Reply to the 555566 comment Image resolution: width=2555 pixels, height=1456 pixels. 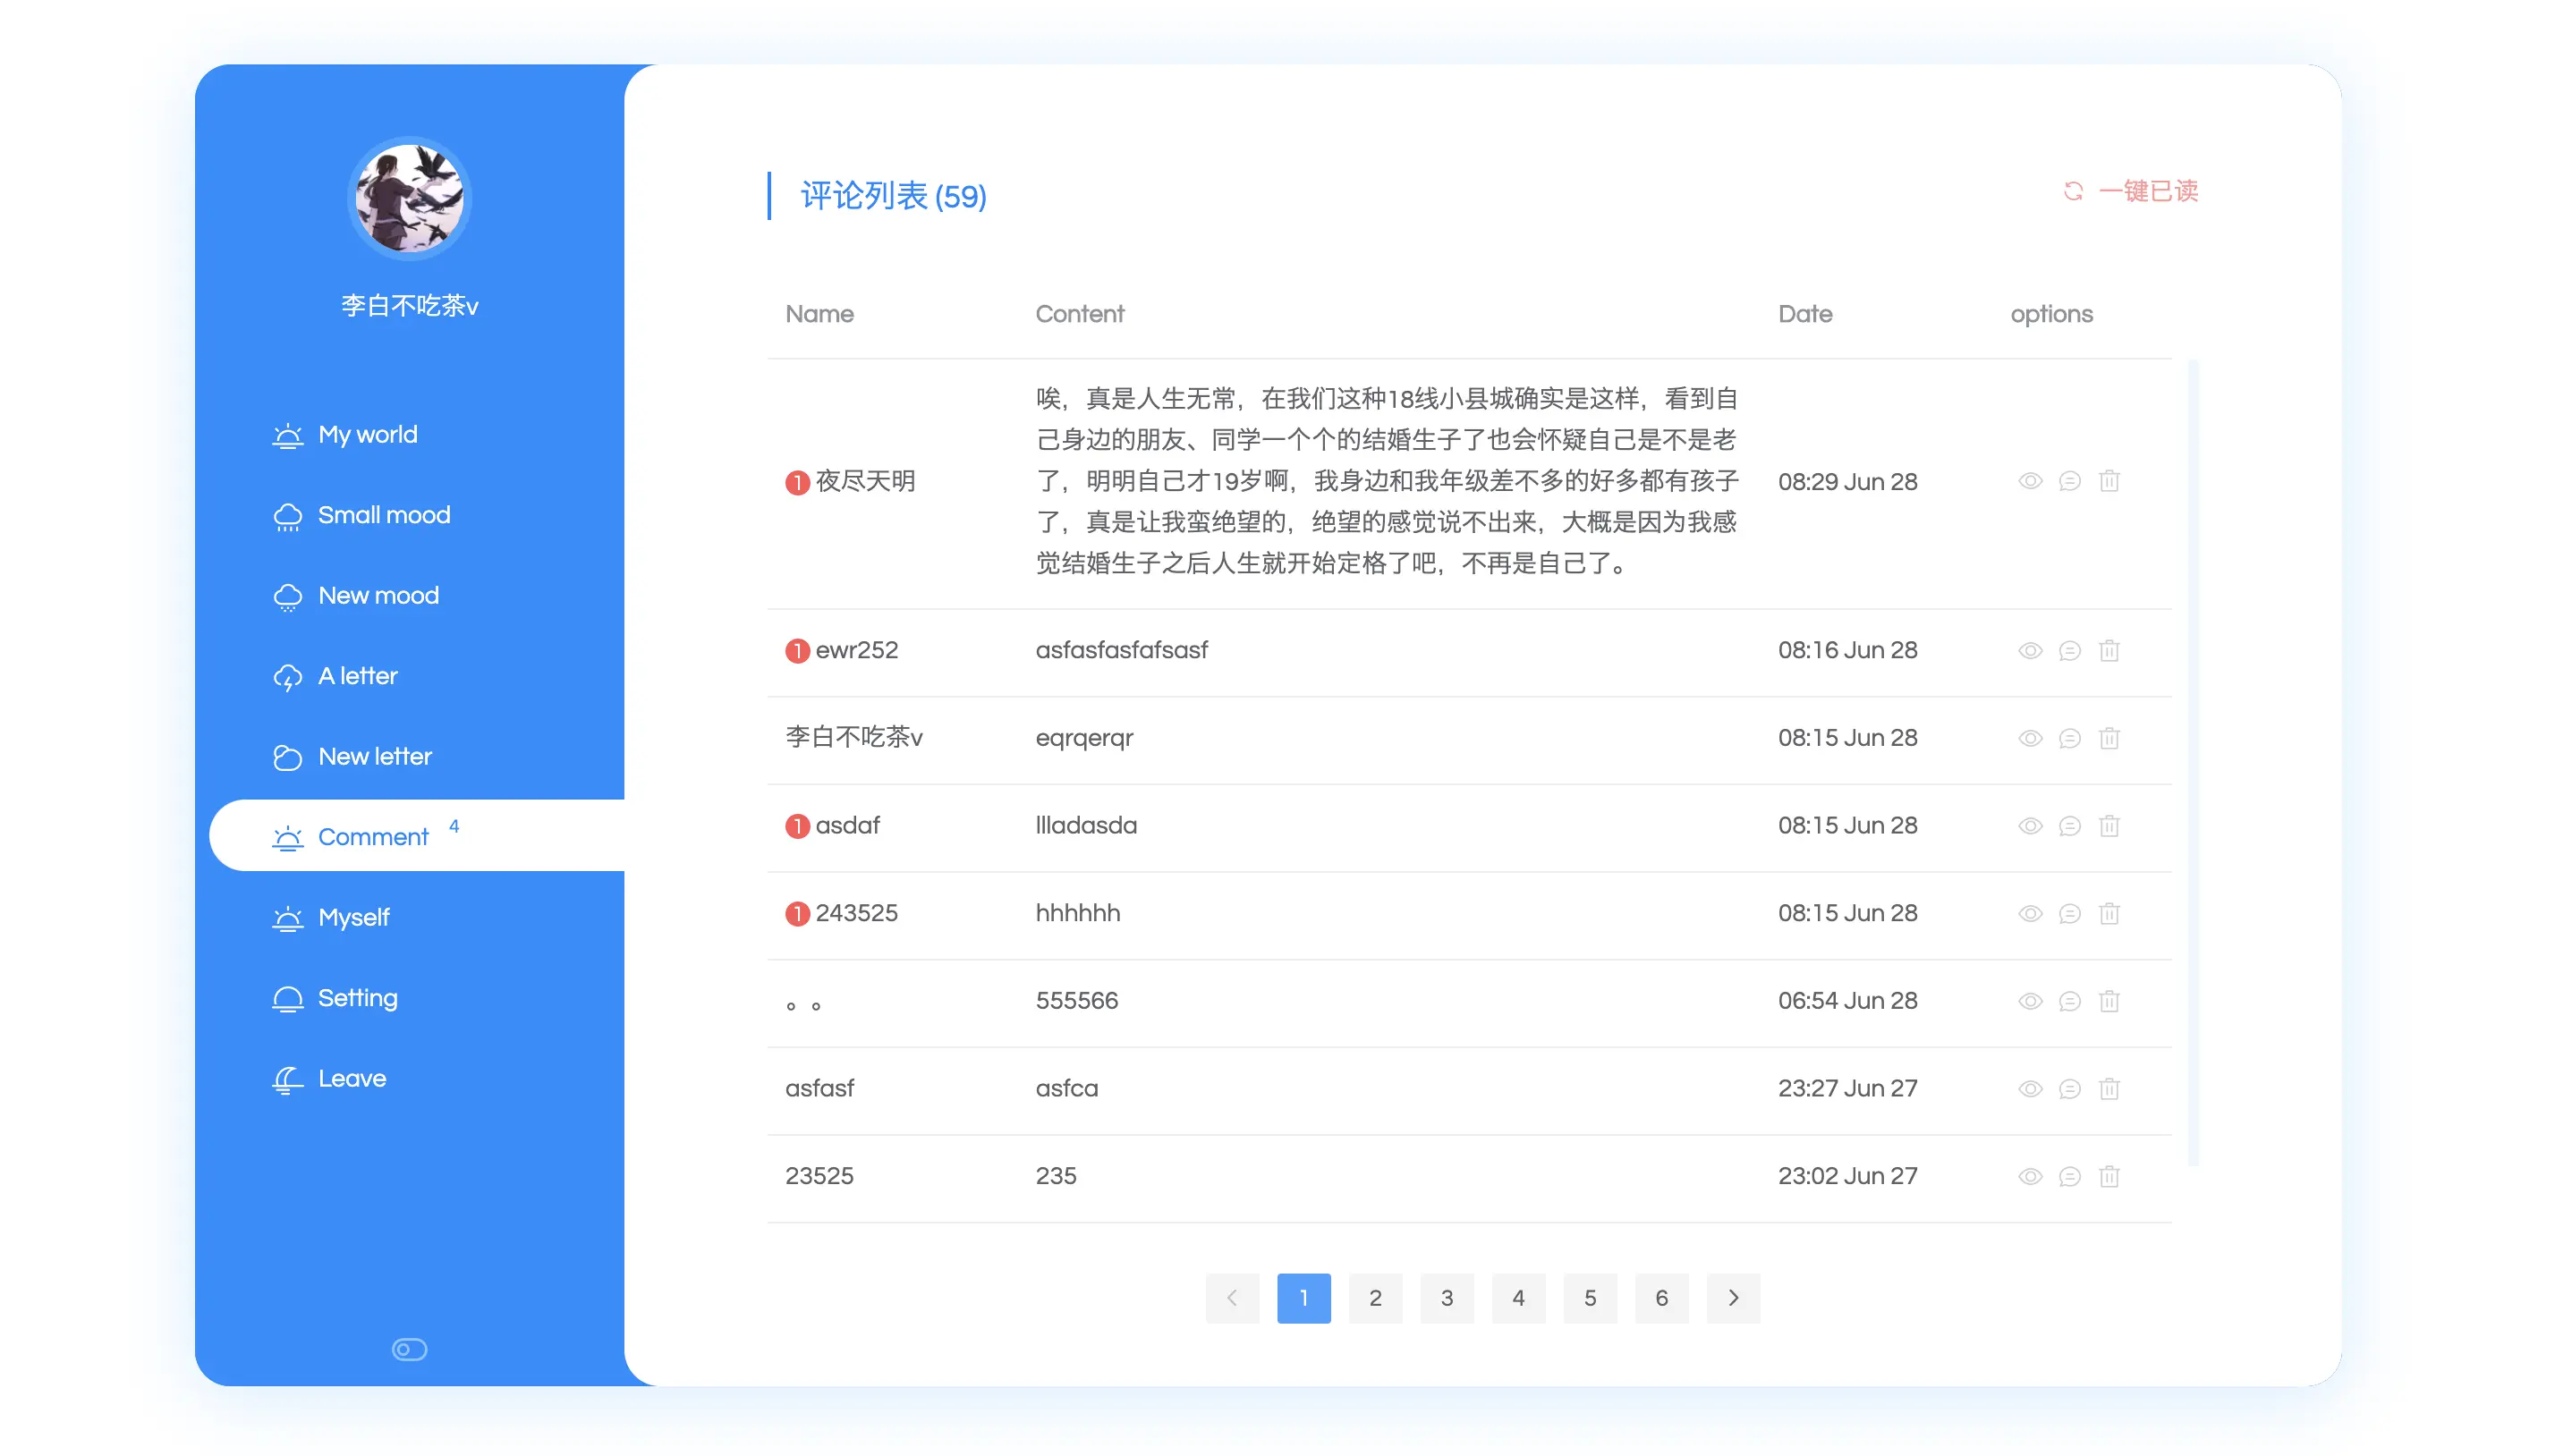pos(2069,1002)
